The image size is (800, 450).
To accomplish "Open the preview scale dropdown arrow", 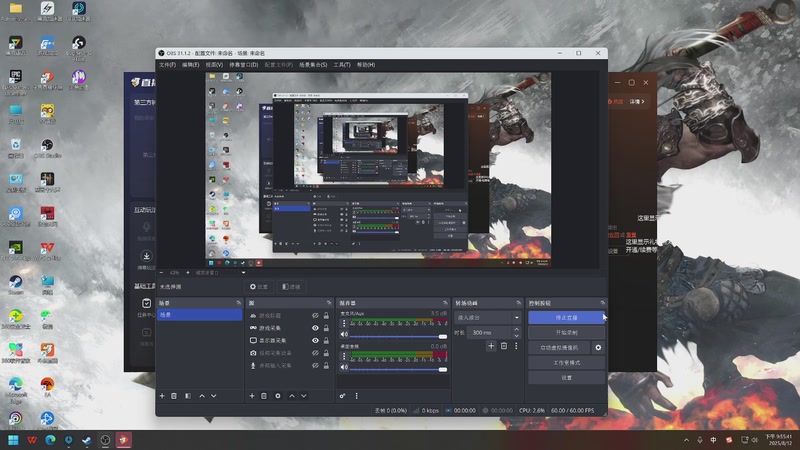I will (243, 273).
